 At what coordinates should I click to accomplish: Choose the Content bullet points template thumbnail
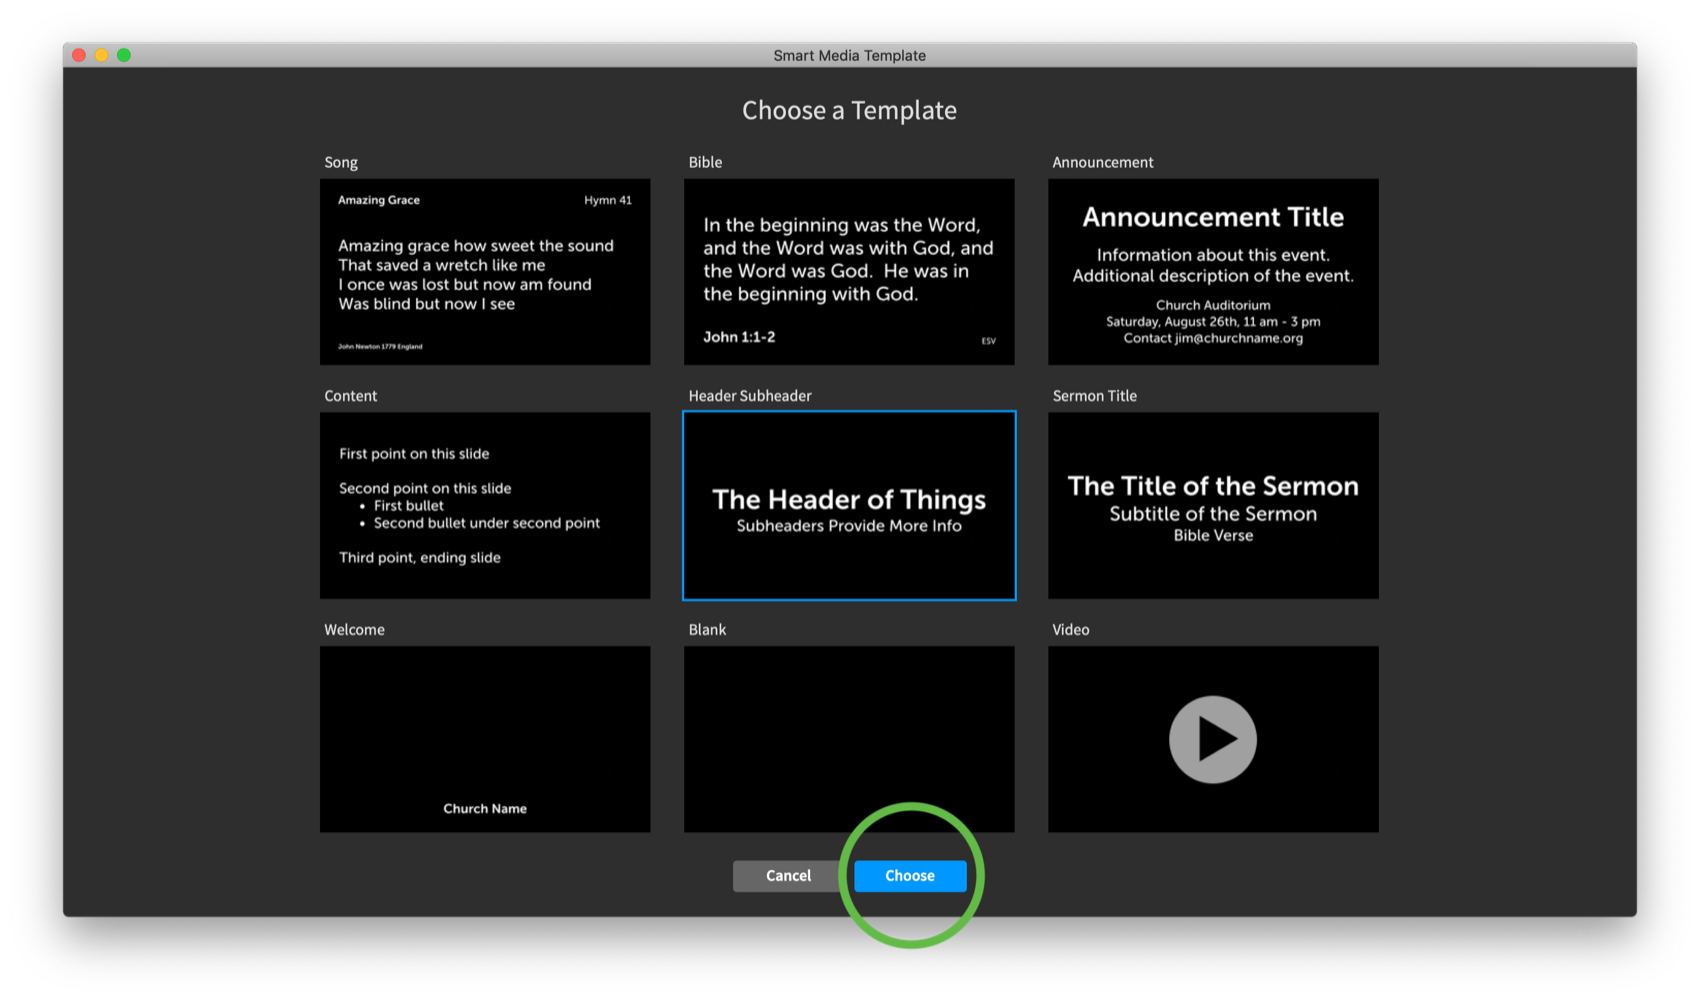pos(485,506)
